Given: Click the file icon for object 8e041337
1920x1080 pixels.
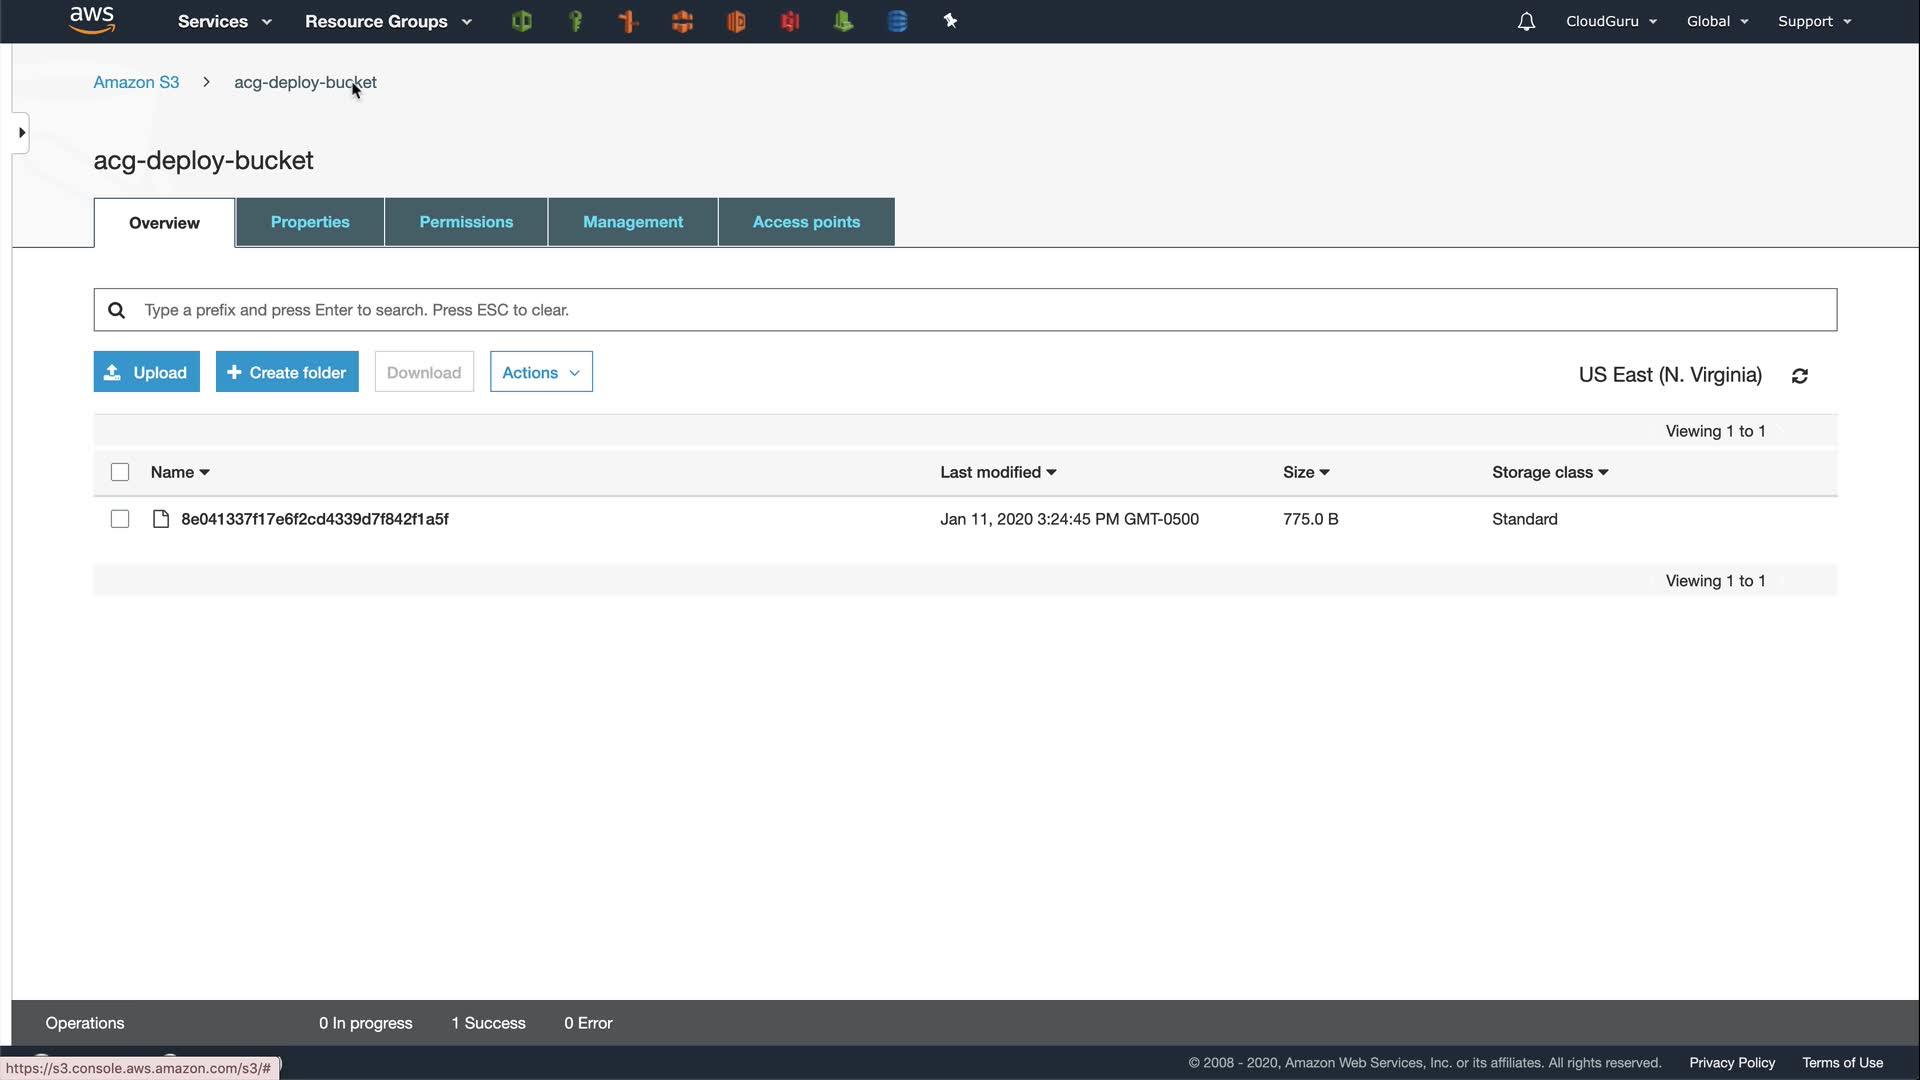Looking at the screenshot, I should click(160, 519).
